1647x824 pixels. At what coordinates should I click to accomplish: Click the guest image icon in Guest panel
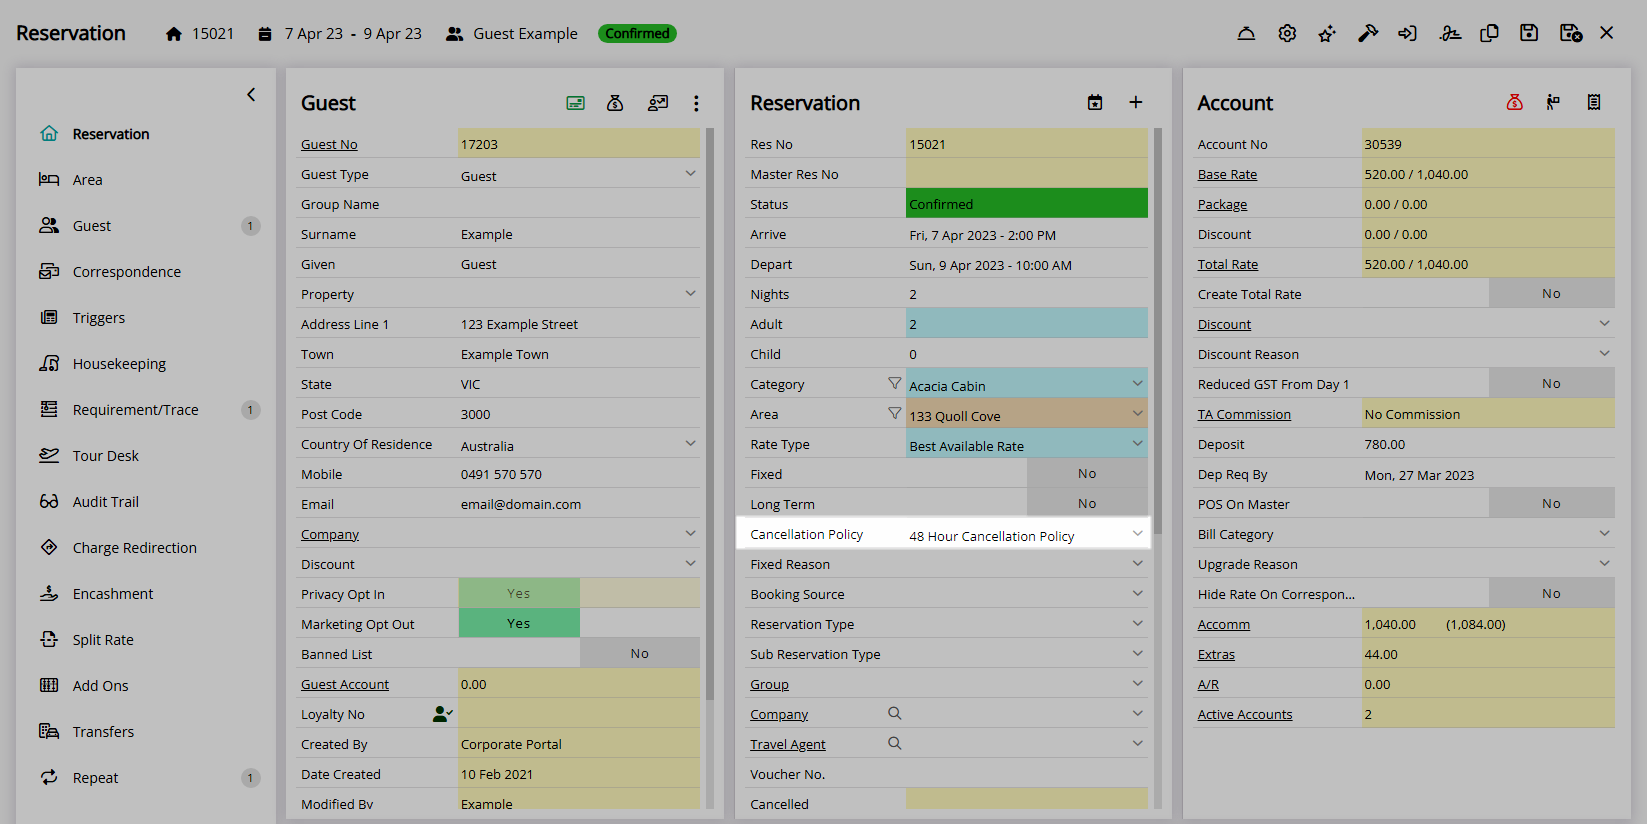657,103
